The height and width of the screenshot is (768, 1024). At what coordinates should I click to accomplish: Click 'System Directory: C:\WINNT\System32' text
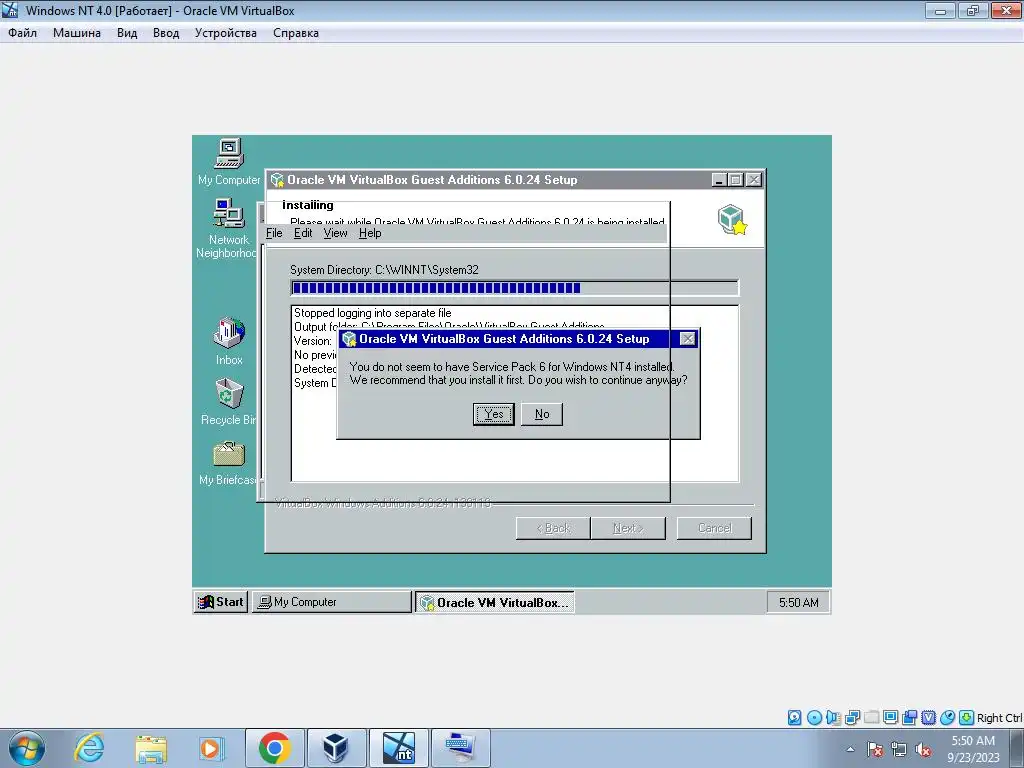point(384,270)
